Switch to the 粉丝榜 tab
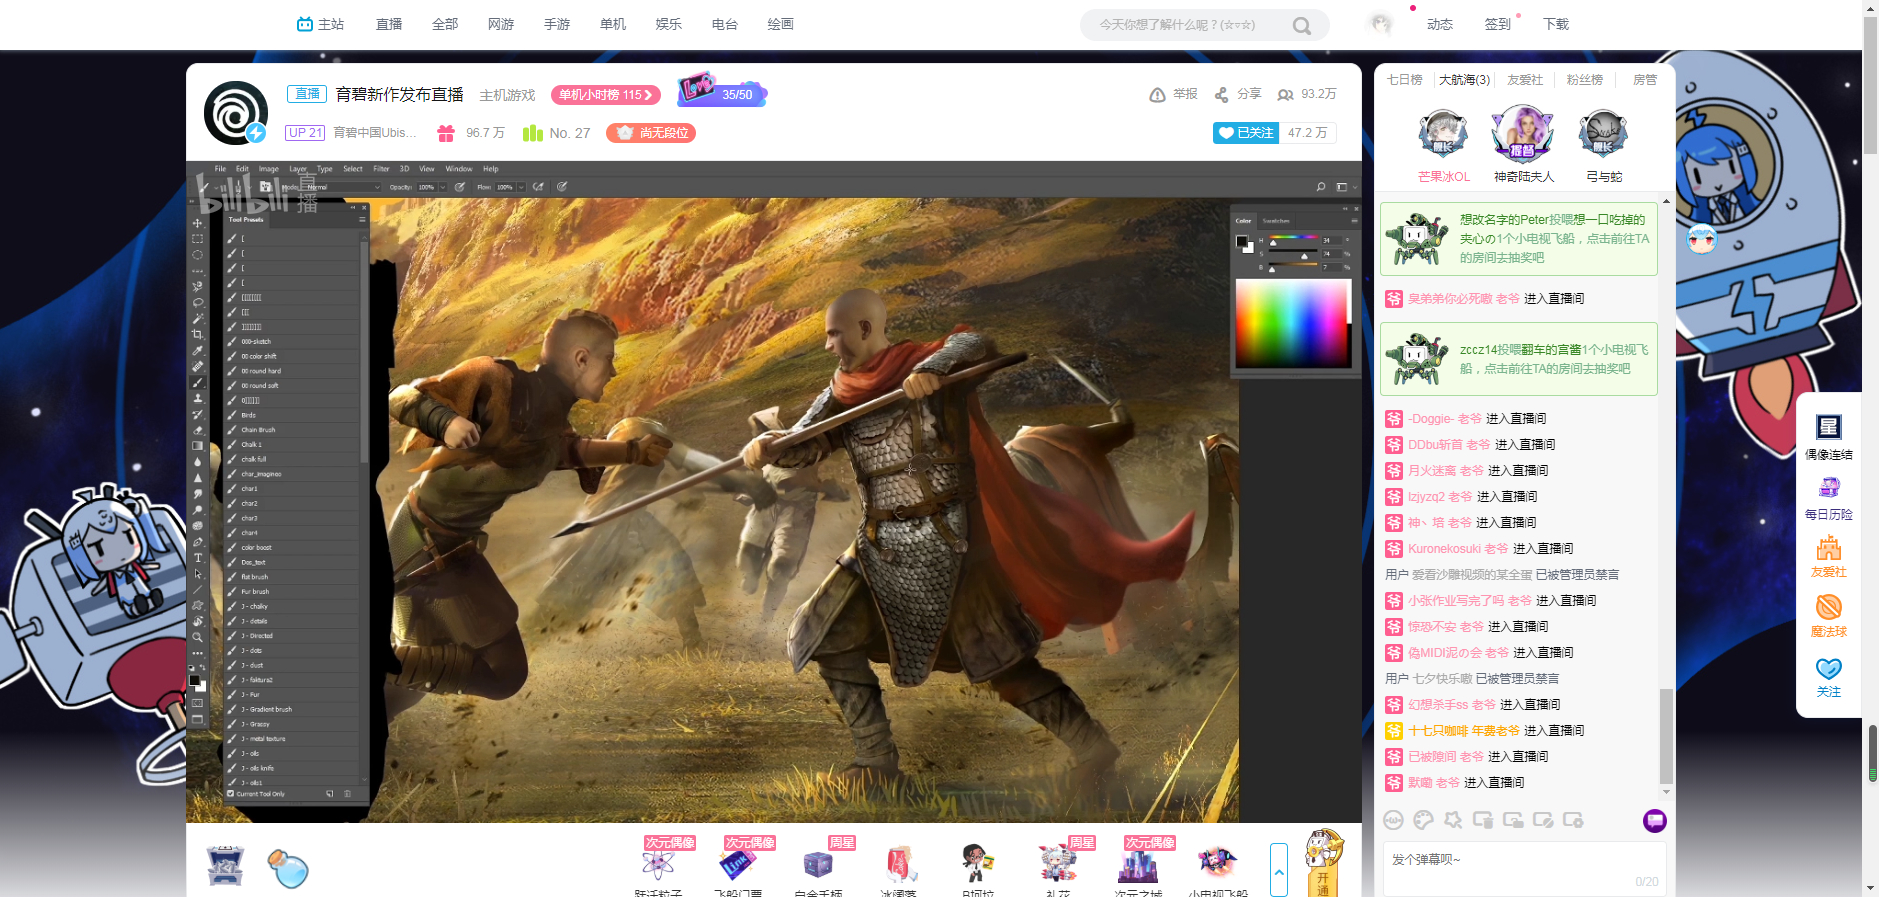1879x897 pixels. pos(1585,80)
